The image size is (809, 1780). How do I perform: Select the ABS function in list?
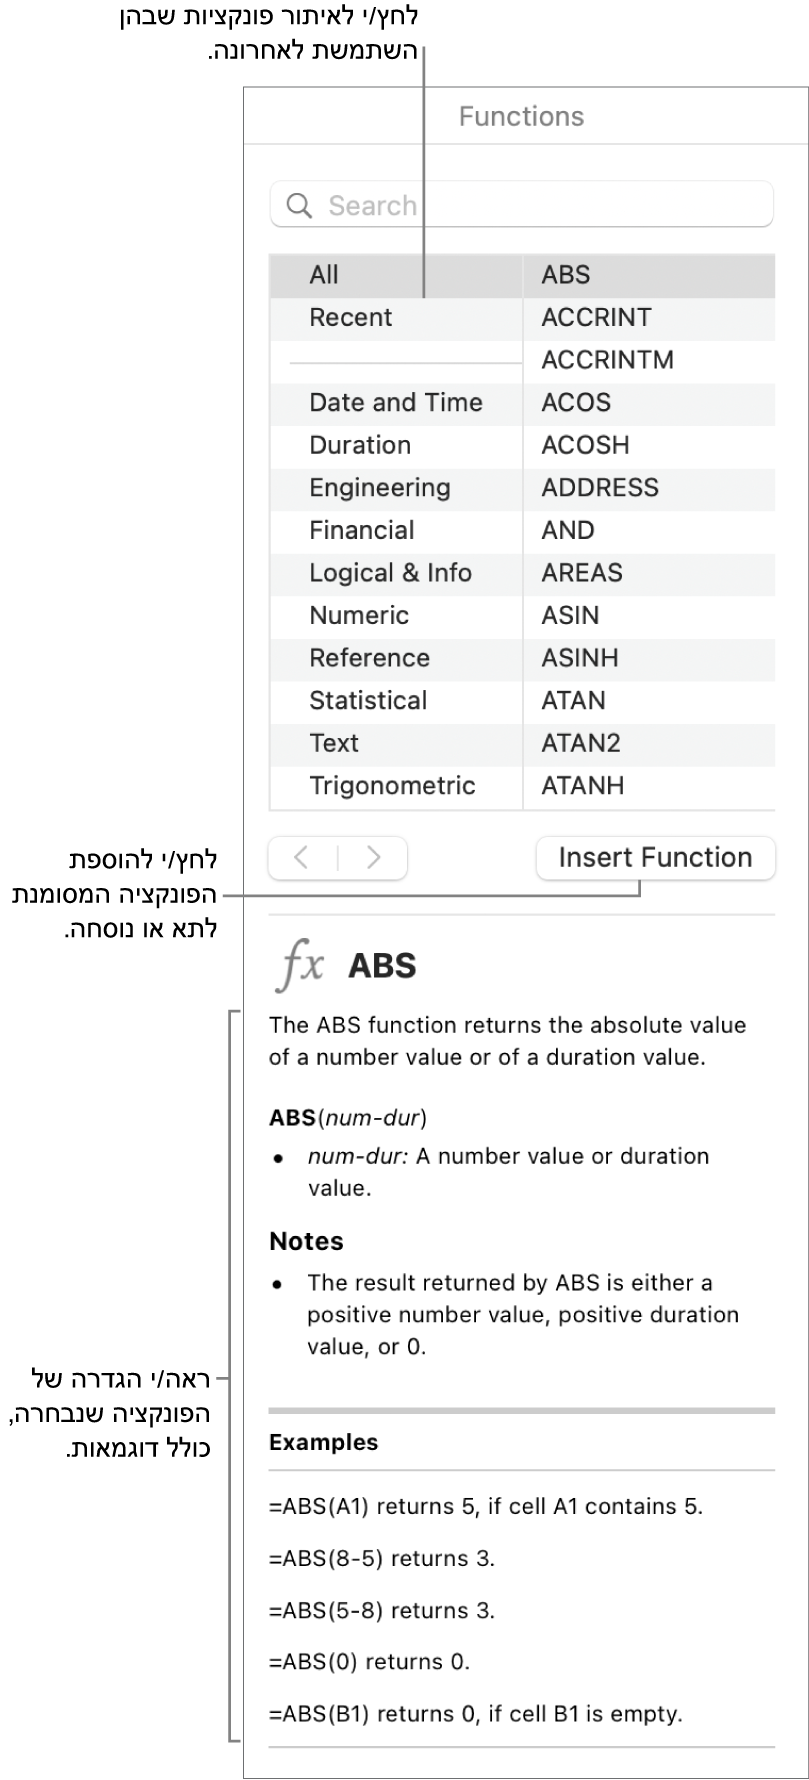(x=566, y=275)
